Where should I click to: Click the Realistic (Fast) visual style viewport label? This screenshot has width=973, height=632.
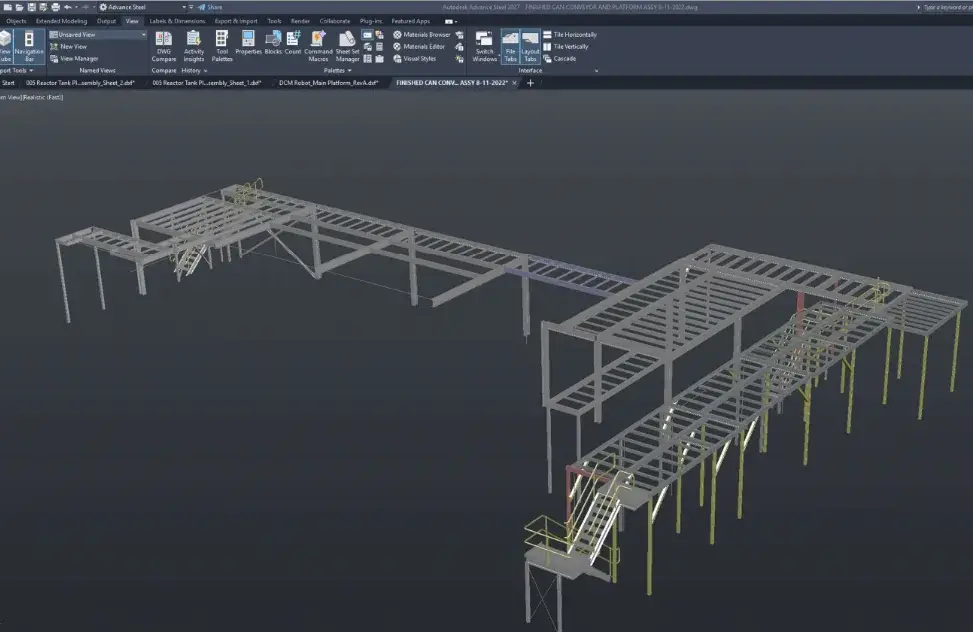(x=43, y=97)
